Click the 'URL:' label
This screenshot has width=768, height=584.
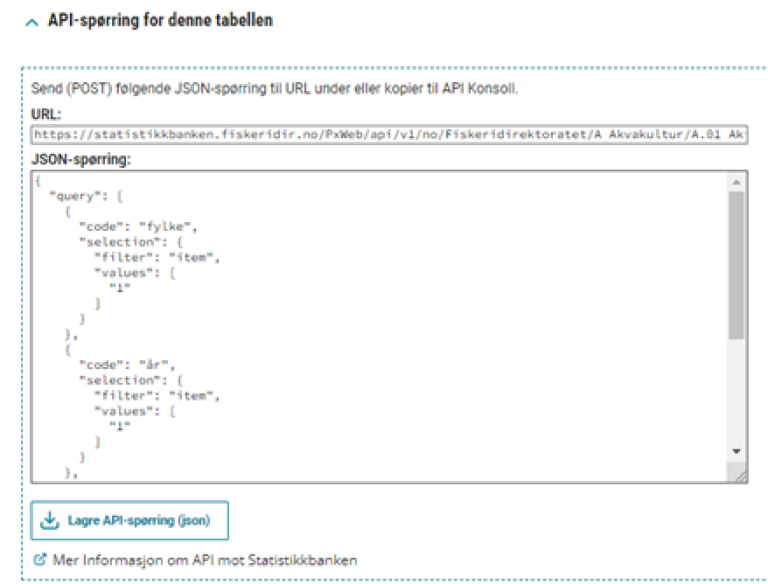47,115
